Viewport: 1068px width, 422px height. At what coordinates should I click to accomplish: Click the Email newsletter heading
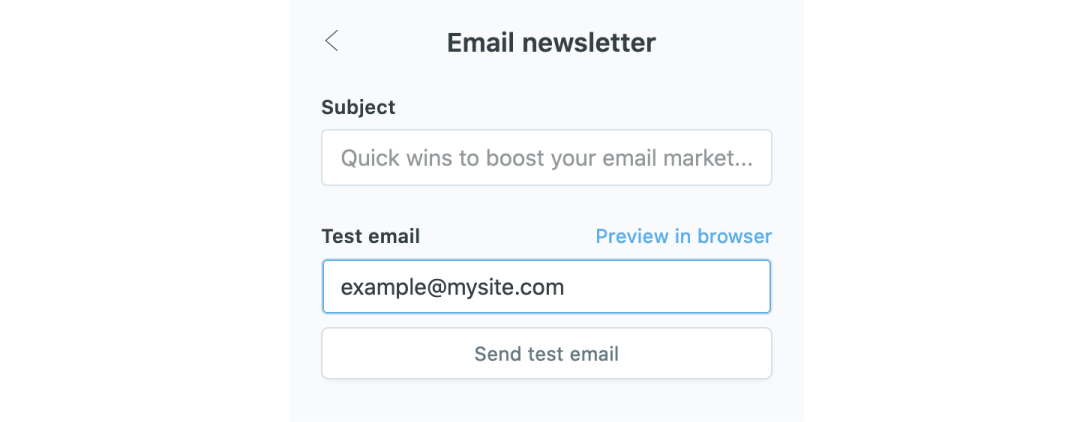click(x=551, y=43)
